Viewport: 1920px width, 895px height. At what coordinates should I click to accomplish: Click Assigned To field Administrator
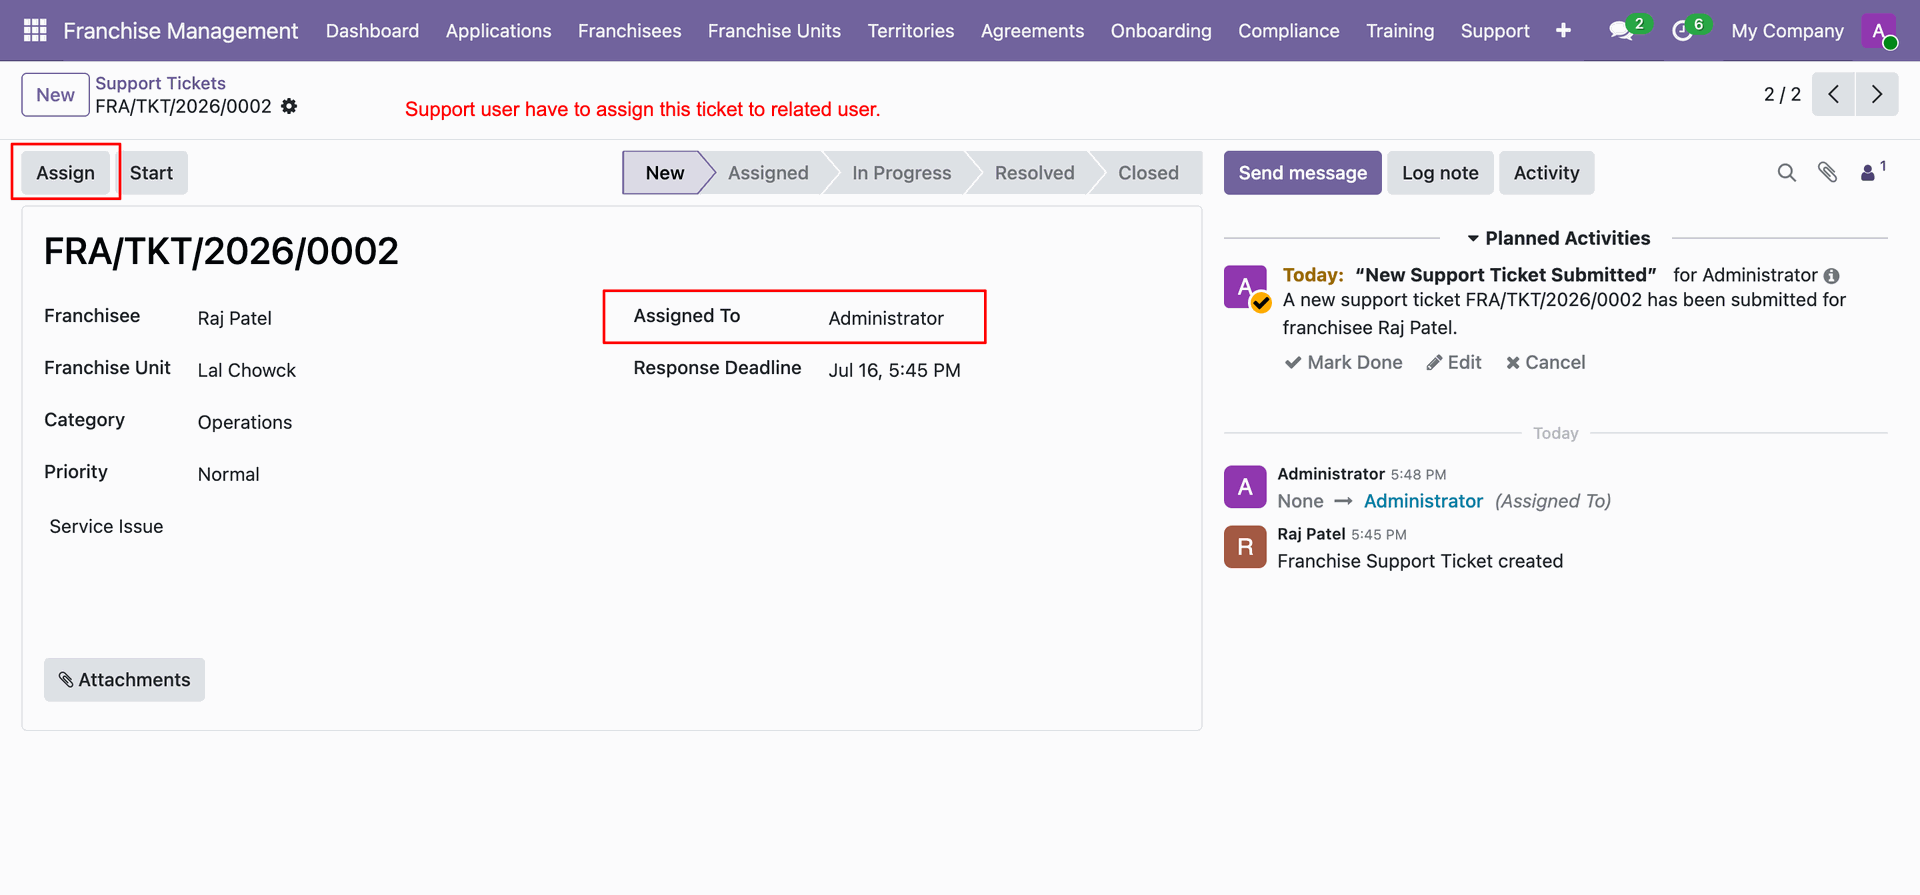(x=886, y=318)
